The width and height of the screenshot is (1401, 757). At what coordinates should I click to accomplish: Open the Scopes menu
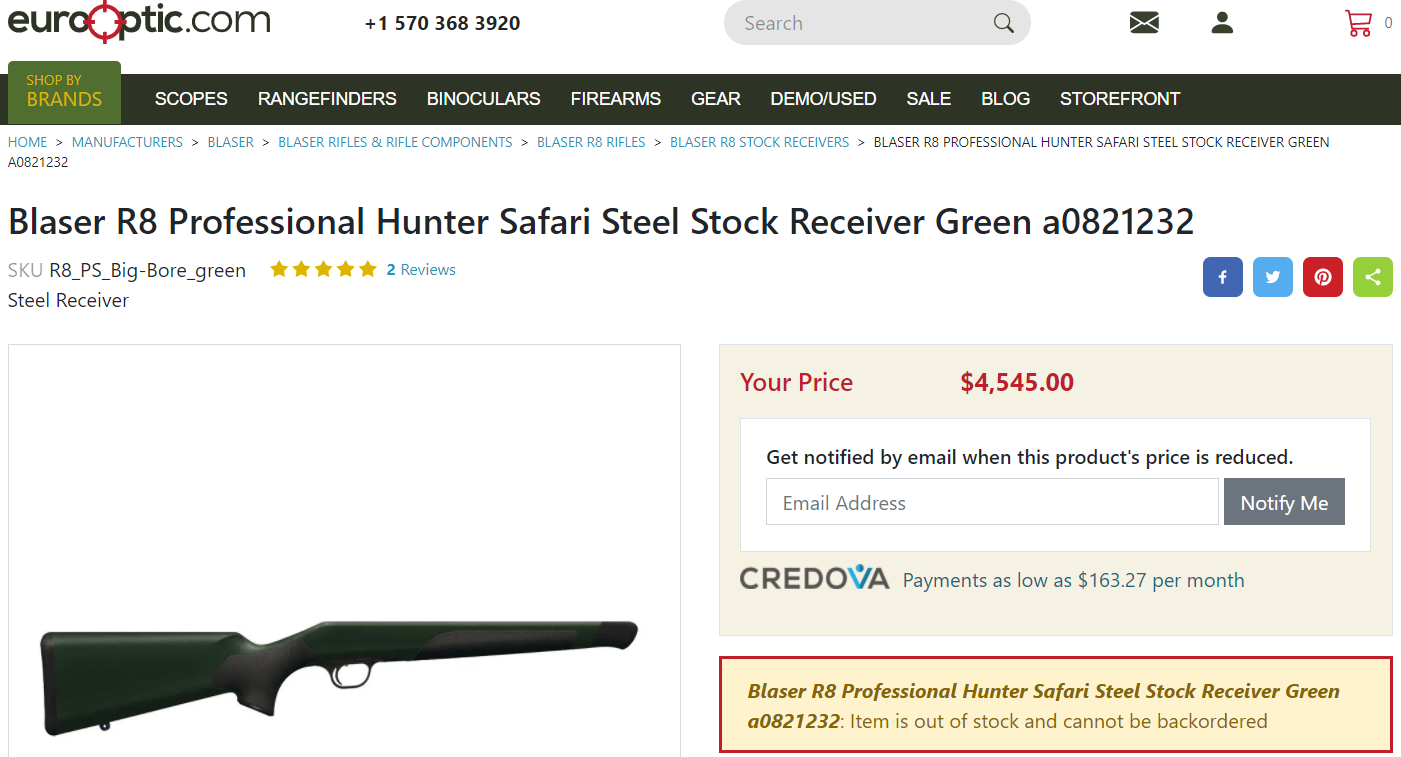[191, 99]
